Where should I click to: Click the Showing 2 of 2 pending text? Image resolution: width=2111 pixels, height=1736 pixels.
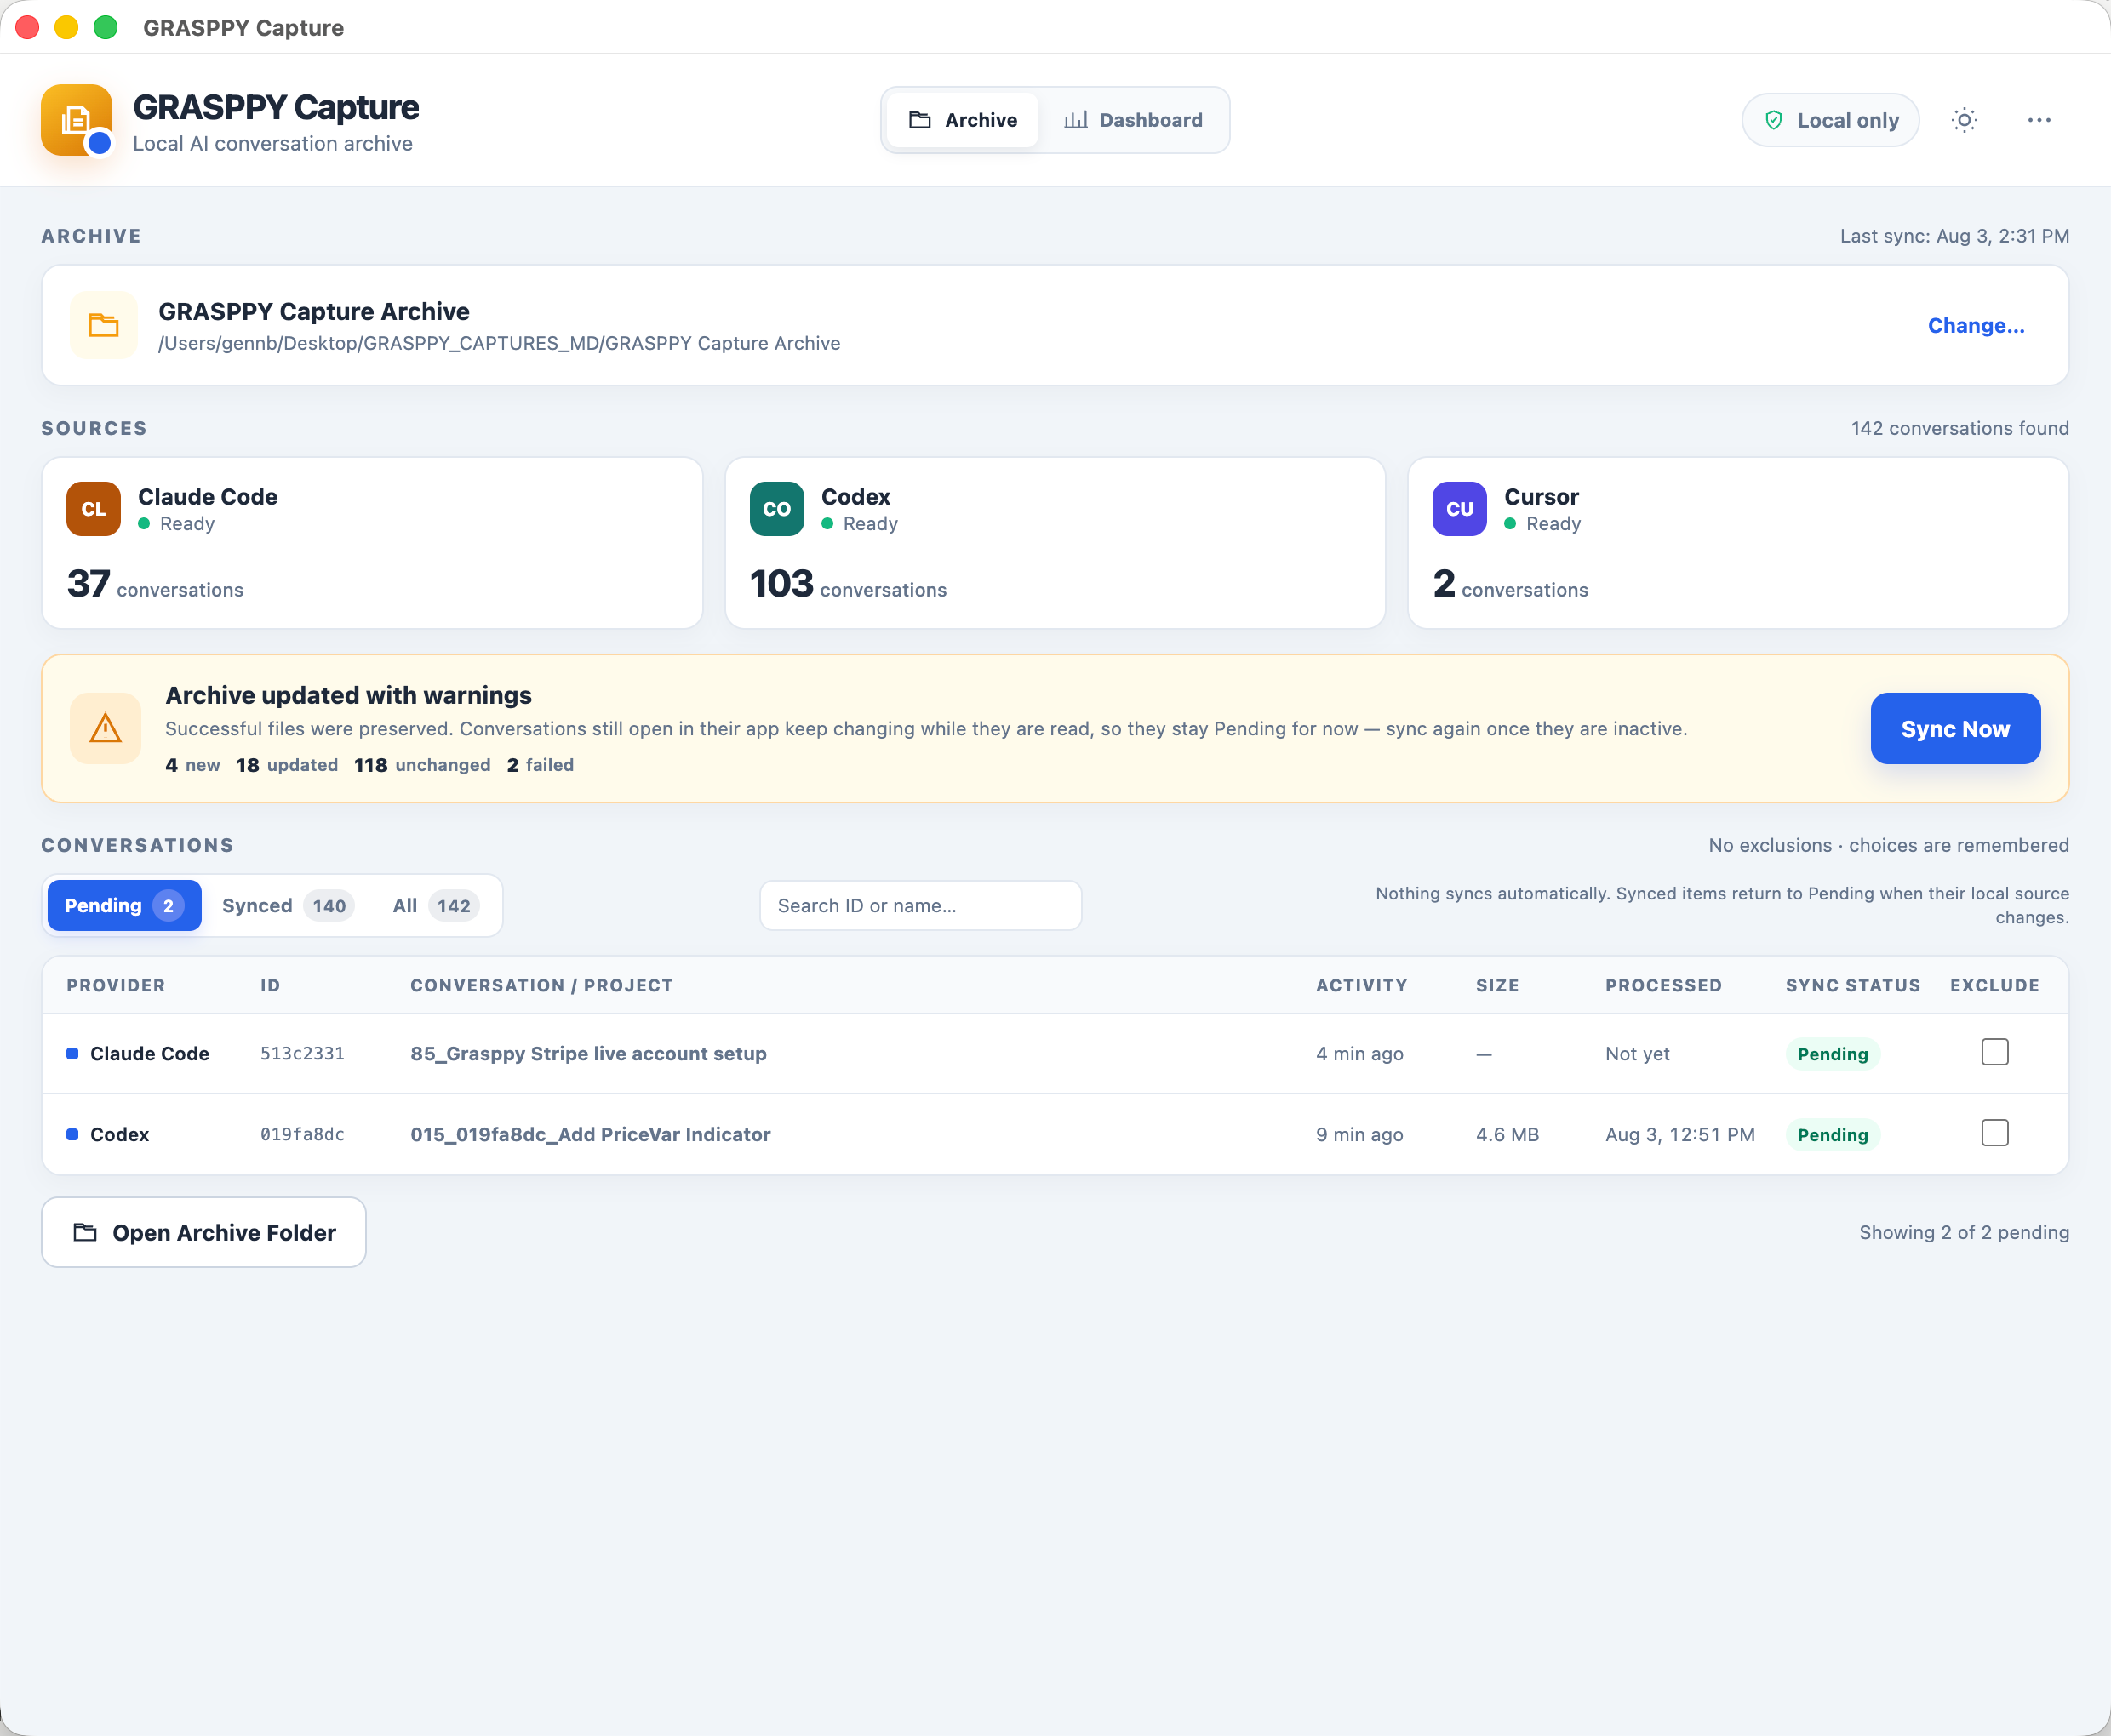1964,1232
